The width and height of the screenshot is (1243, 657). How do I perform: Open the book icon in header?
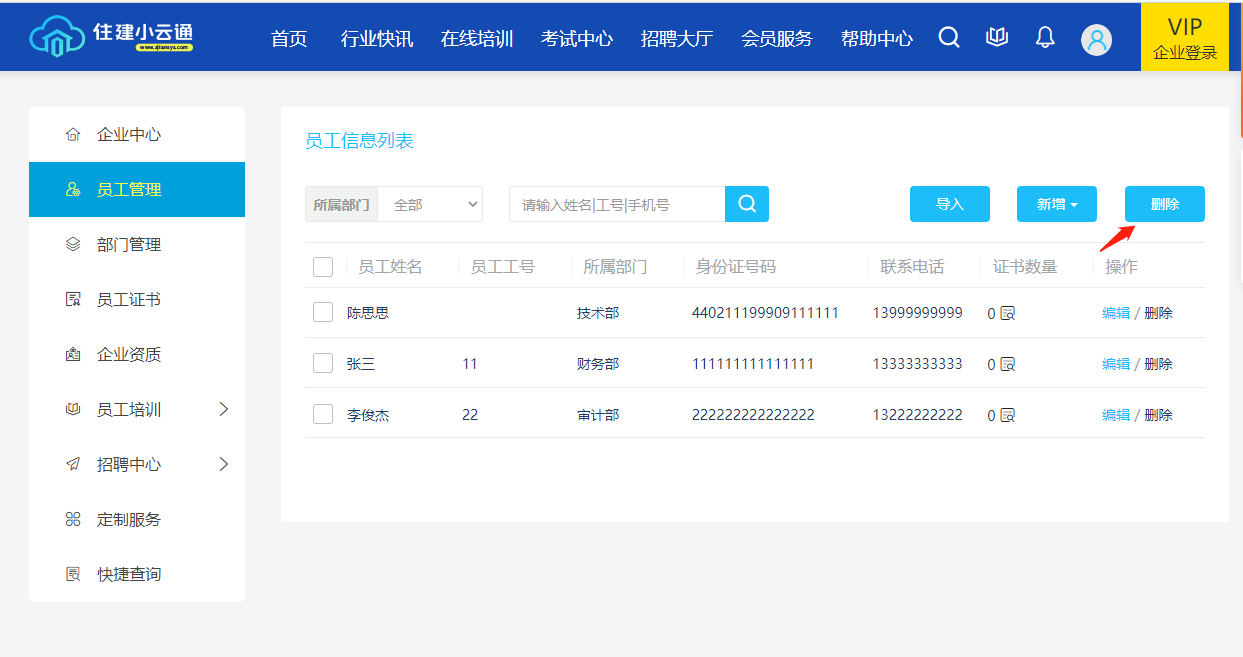tap(997, 38)
